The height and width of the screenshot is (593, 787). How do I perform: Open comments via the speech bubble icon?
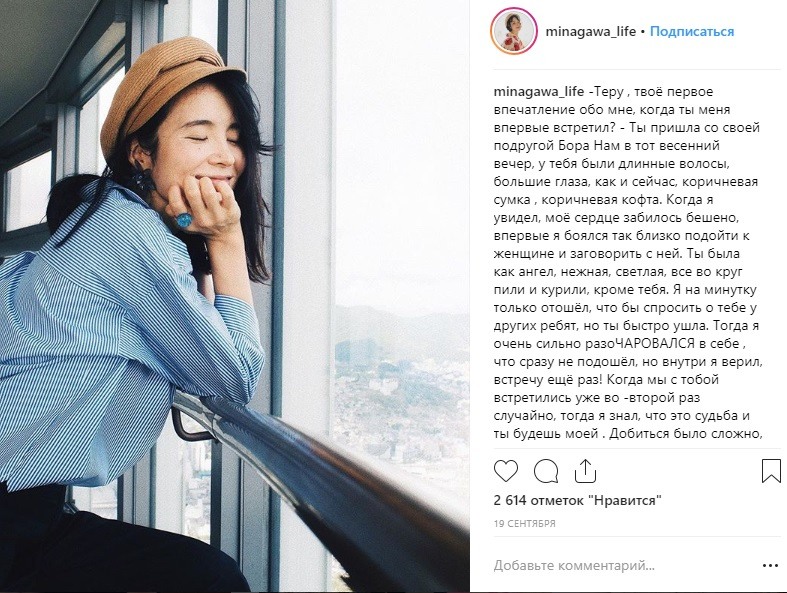click(546, 471)
